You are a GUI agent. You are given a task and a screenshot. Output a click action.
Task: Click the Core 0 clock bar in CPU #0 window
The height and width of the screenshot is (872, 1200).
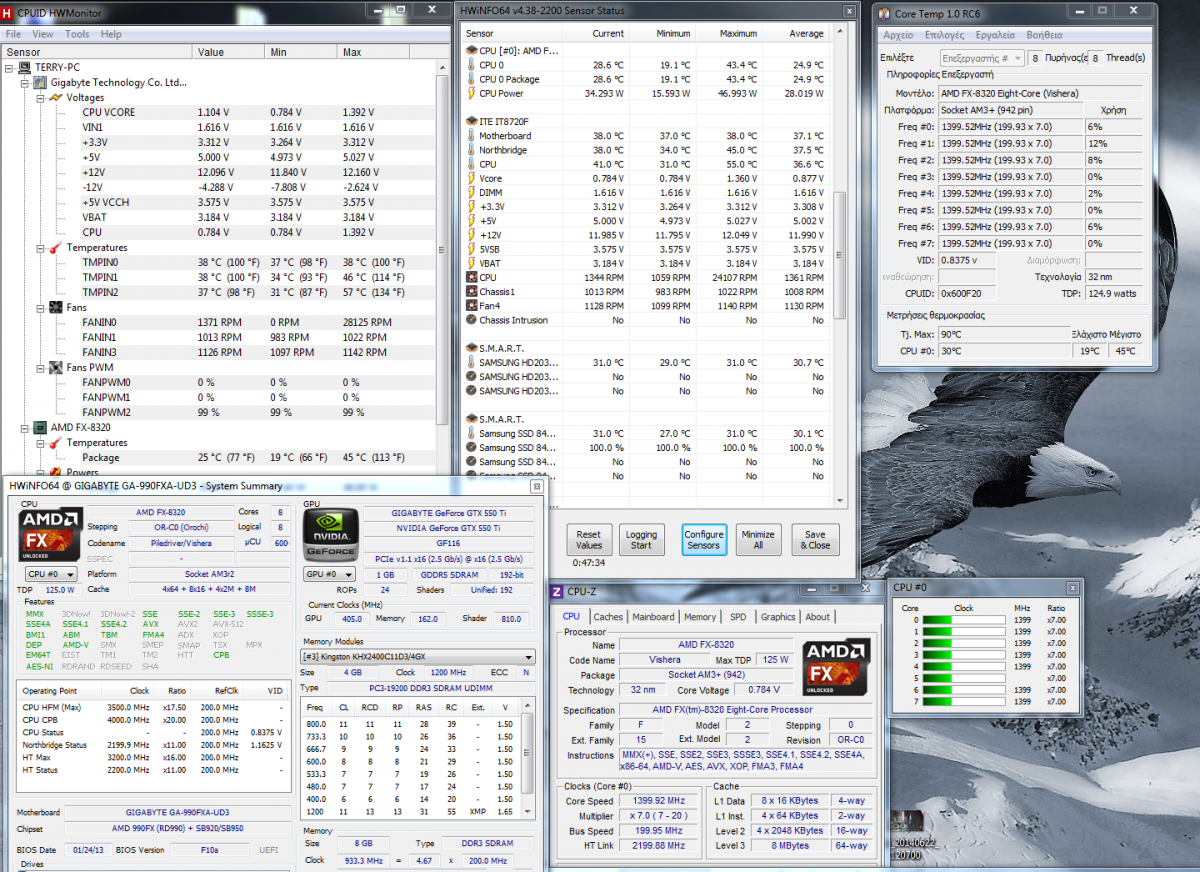click(963, 620)
